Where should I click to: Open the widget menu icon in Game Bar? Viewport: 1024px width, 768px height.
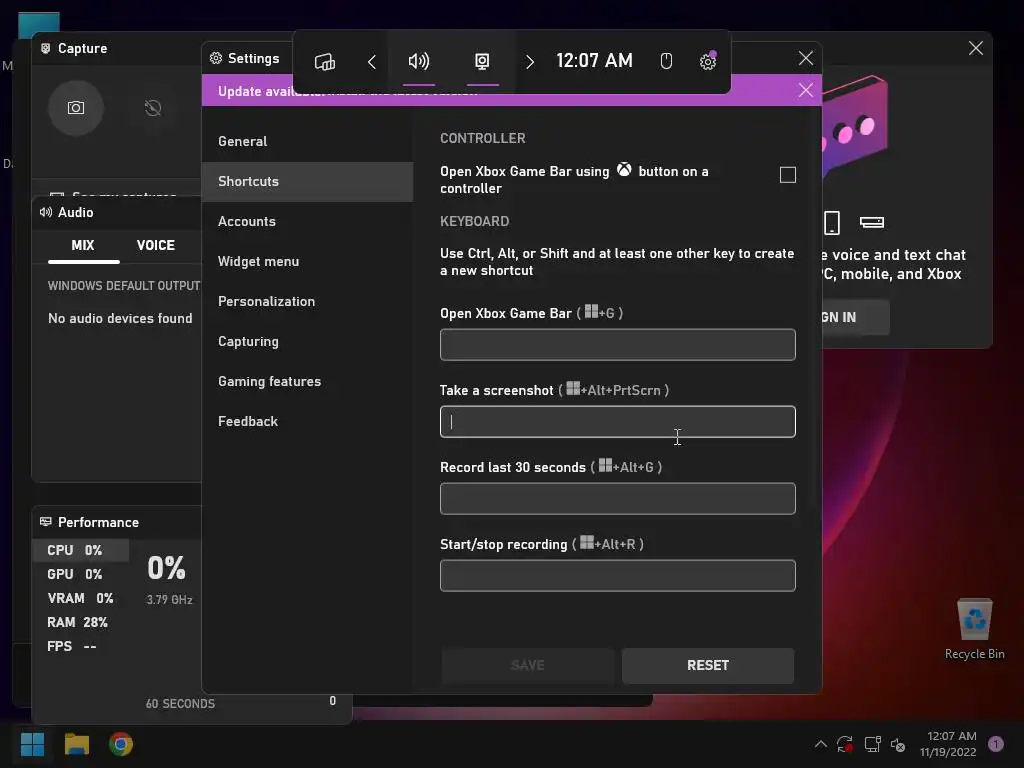pos(325,61)
